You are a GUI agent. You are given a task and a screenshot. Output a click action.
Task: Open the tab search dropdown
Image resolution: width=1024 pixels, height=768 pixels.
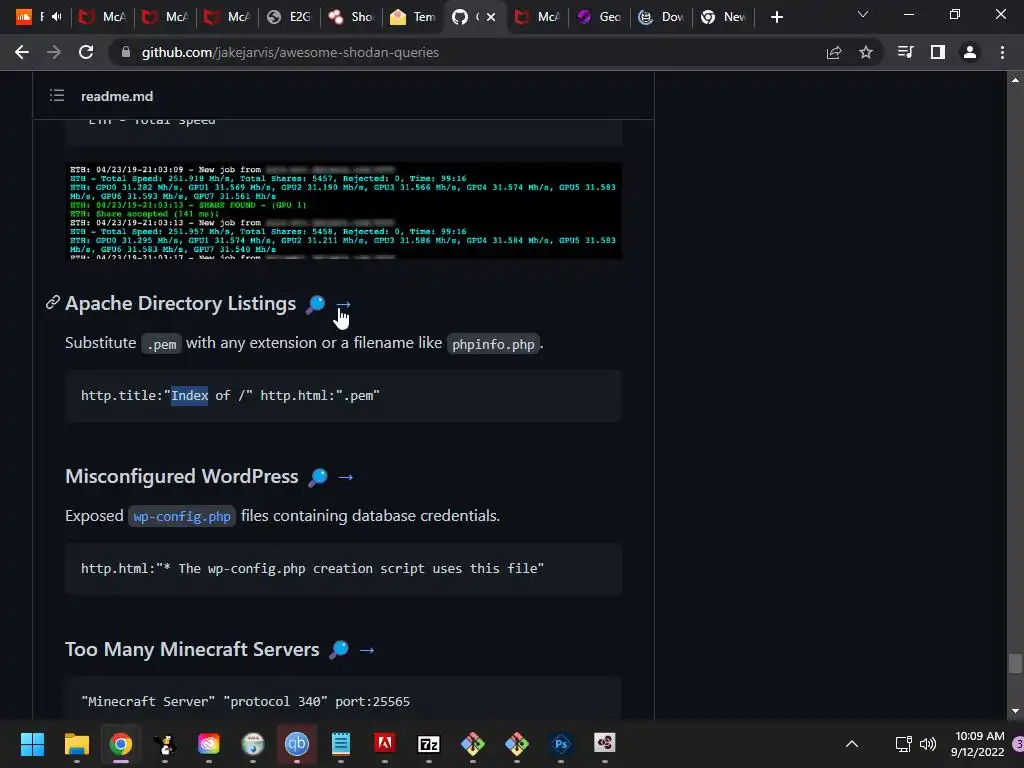click(x=863, y=14)
